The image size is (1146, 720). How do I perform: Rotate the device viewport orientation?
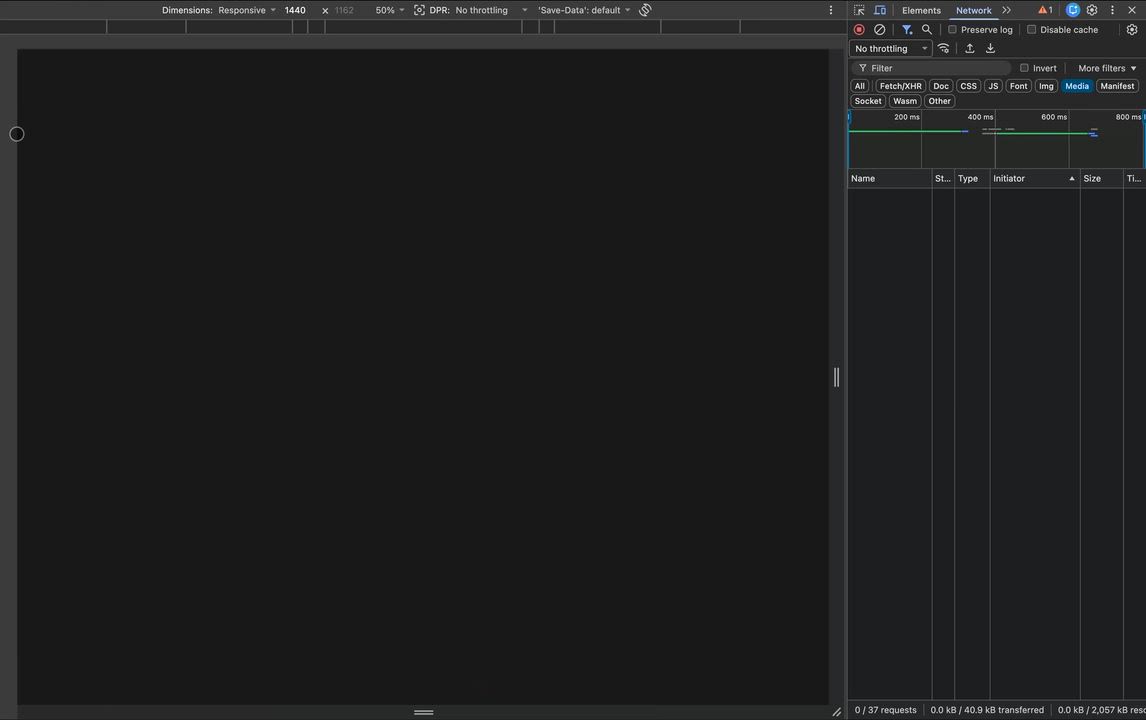(645, 10)
